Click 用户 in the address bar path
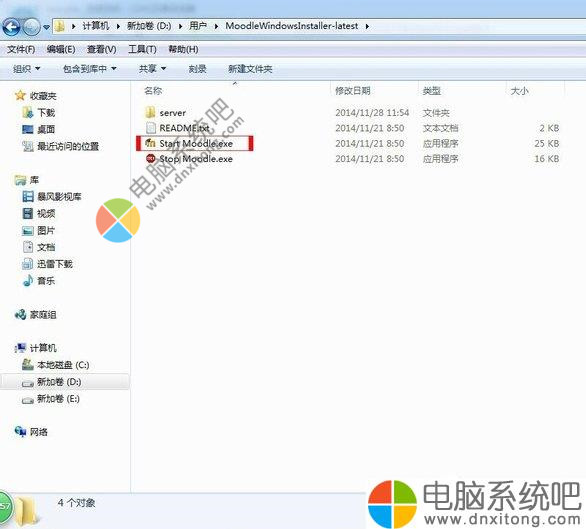586x529 pixels. coord(198,26)
